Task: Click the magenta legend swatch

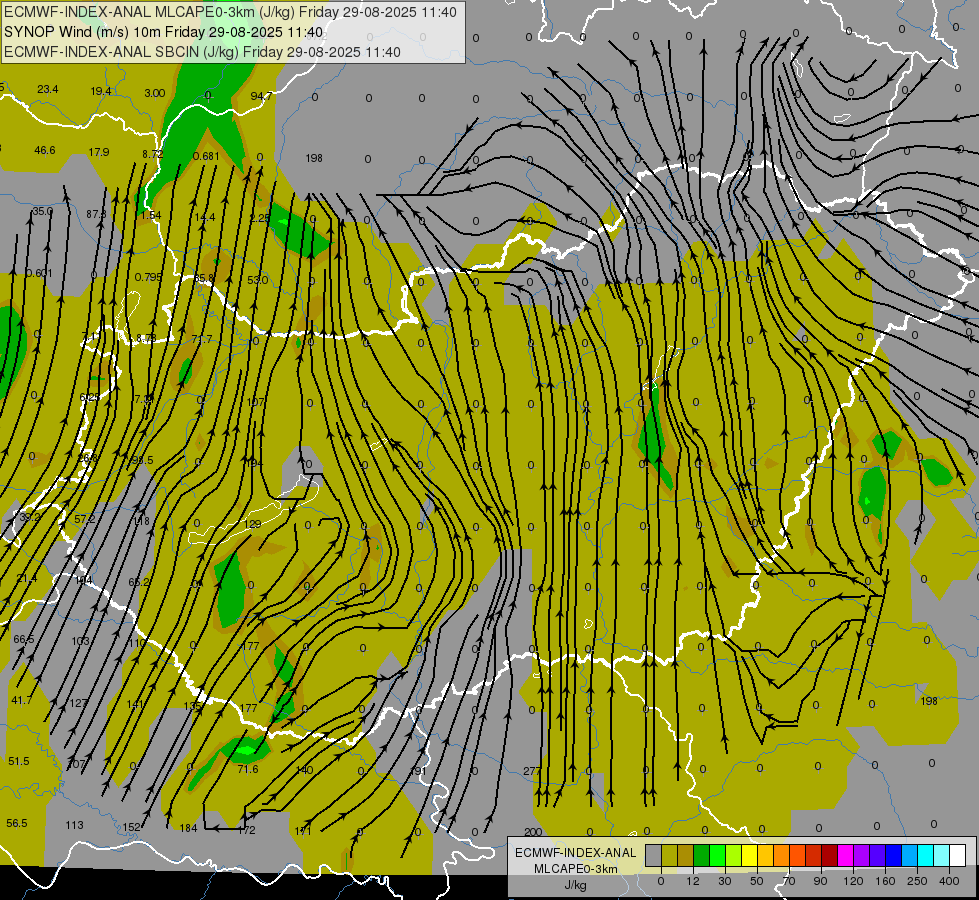Action: (x=845, y=856)
